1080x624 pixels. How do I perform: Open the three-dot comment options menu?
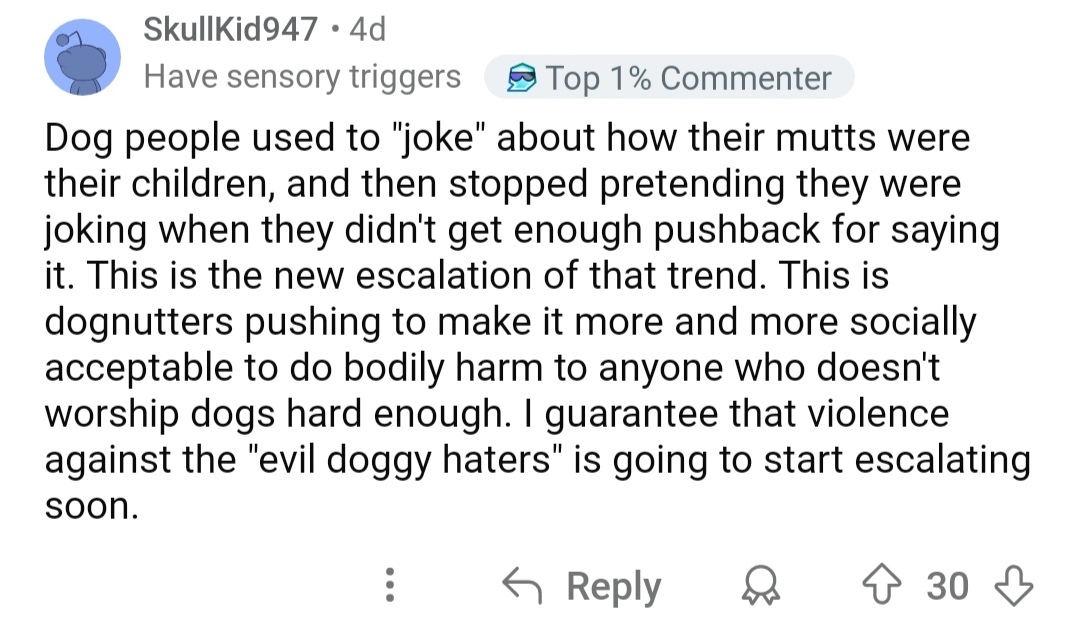point(391,586)
